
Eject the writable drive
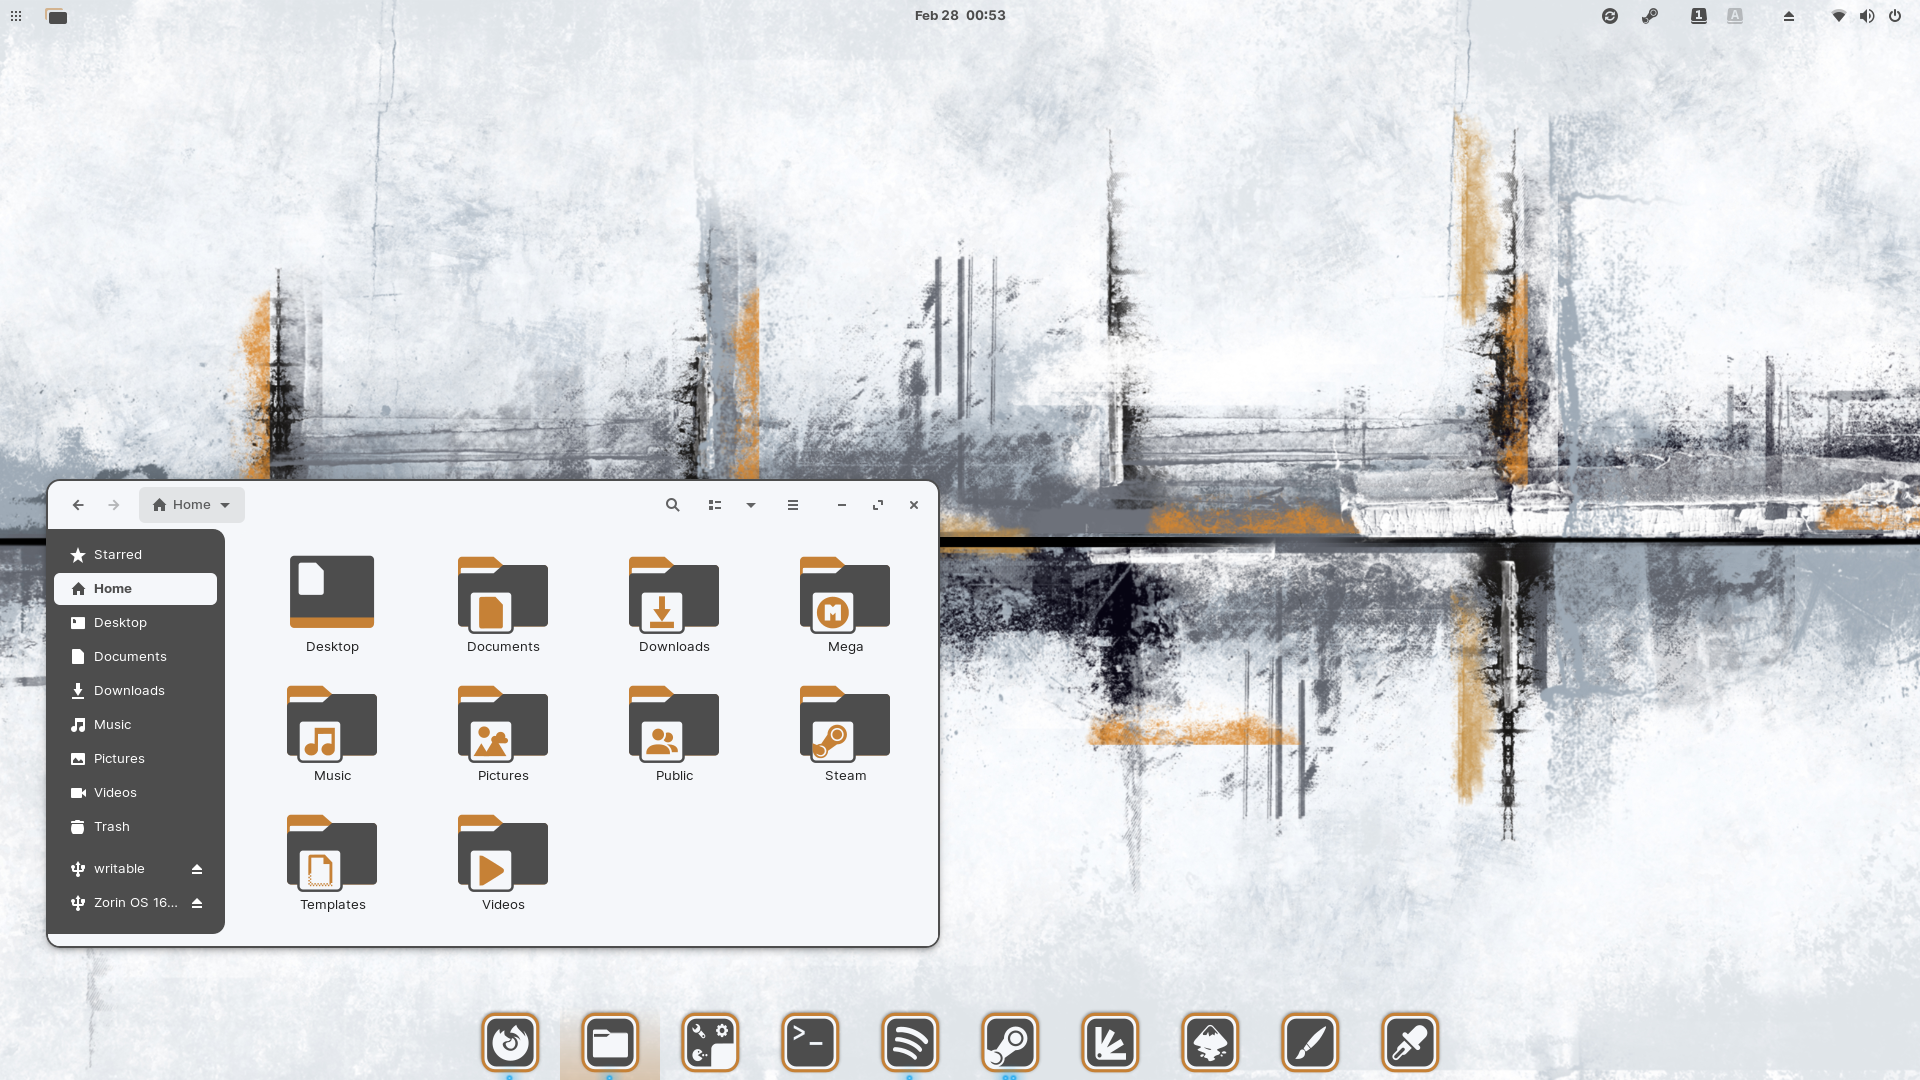click(x=197, y=869)
